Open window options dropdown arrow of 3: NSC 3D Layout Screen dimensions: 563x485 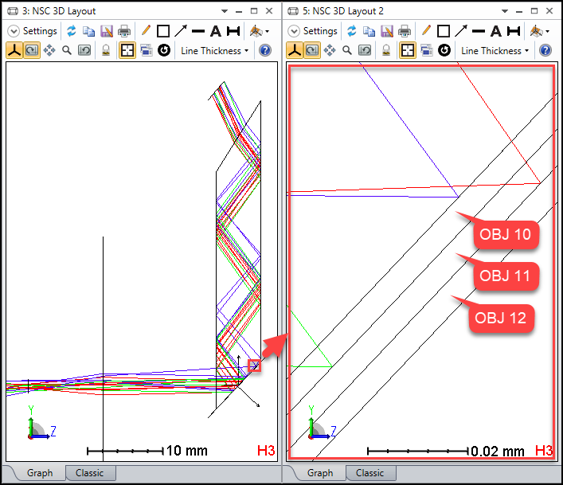point(224,11)
